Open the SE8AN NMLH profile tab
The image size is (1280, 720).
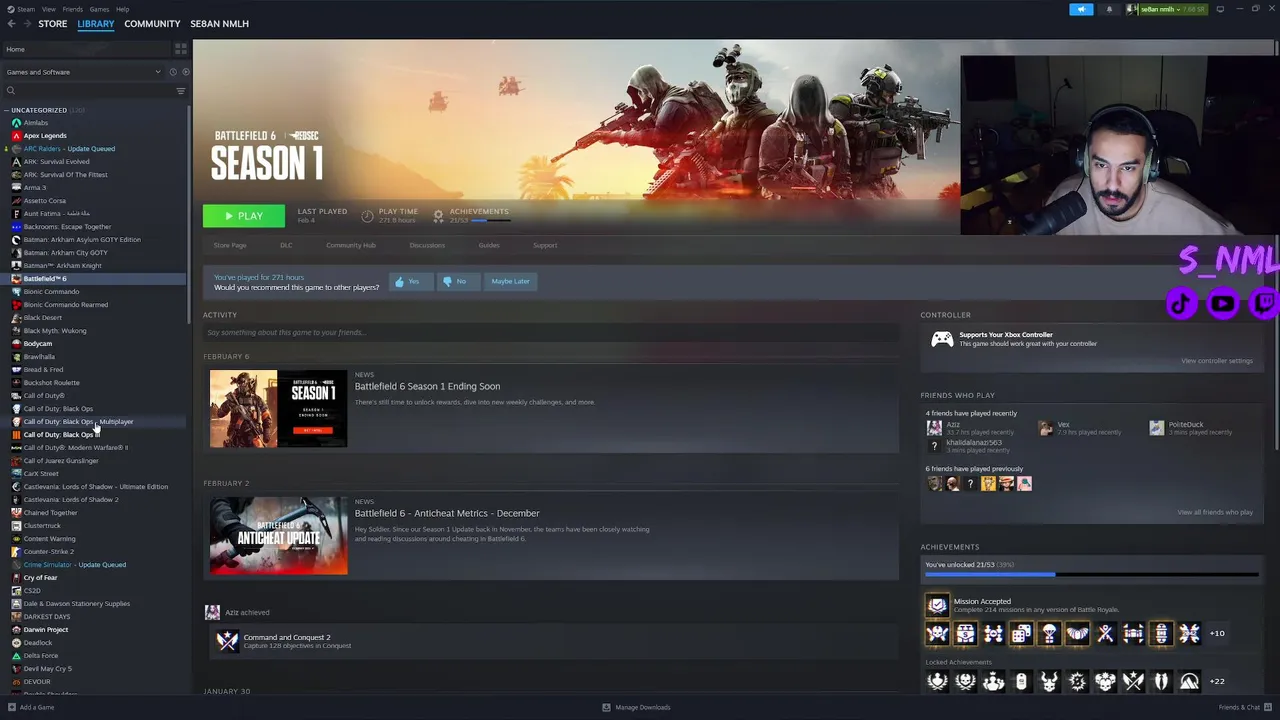219,24
